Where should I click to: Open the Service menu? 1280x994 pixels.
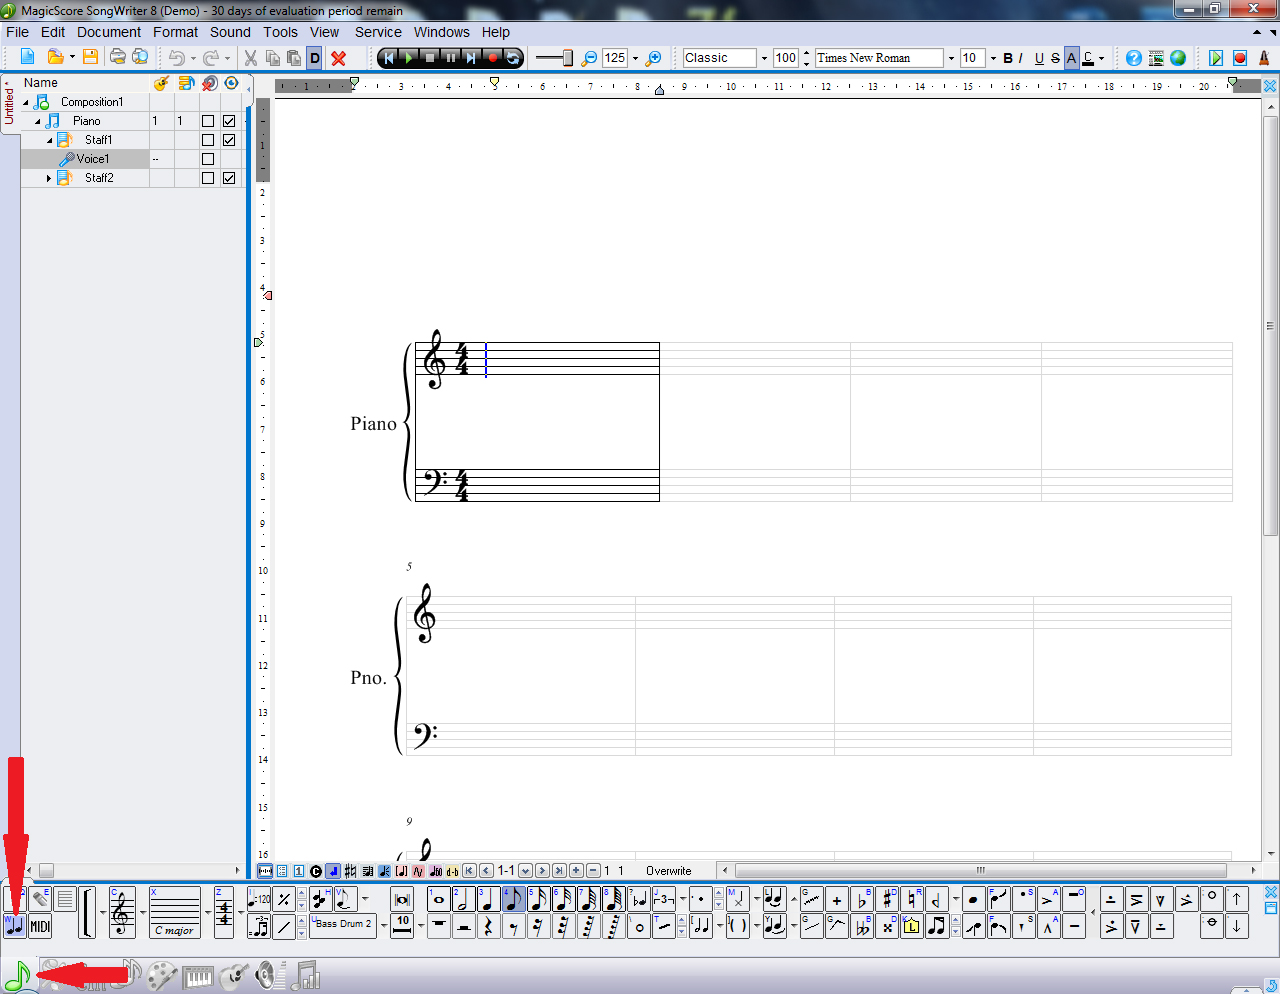click(378, 32)
